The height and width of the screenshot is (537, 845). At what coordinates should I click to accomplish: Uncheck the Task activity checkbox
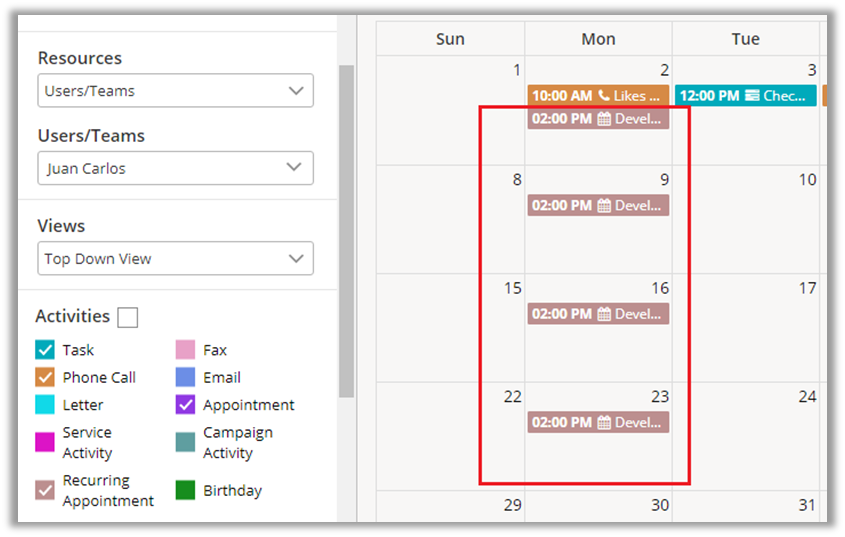point(45,350)
